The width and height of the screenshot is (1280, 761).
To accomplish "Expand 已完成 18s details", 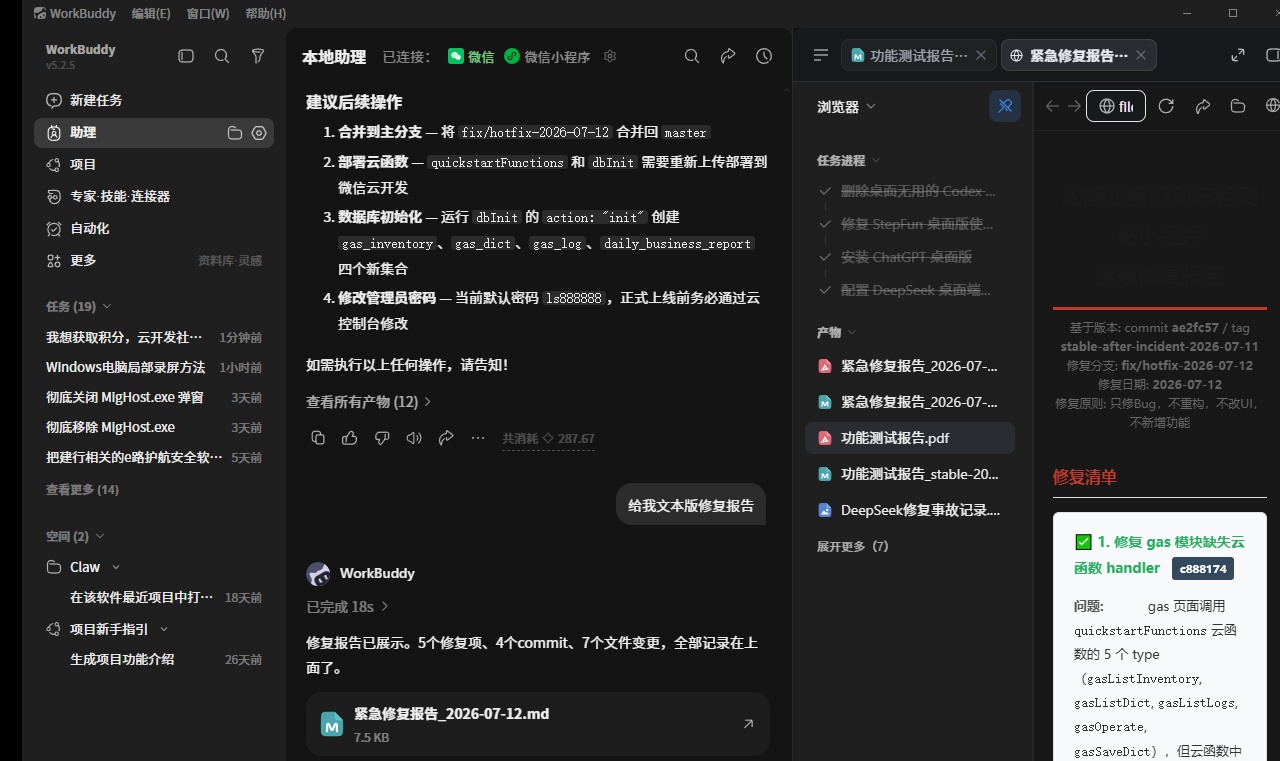I will pyautogui.click(x=347, y=606).
